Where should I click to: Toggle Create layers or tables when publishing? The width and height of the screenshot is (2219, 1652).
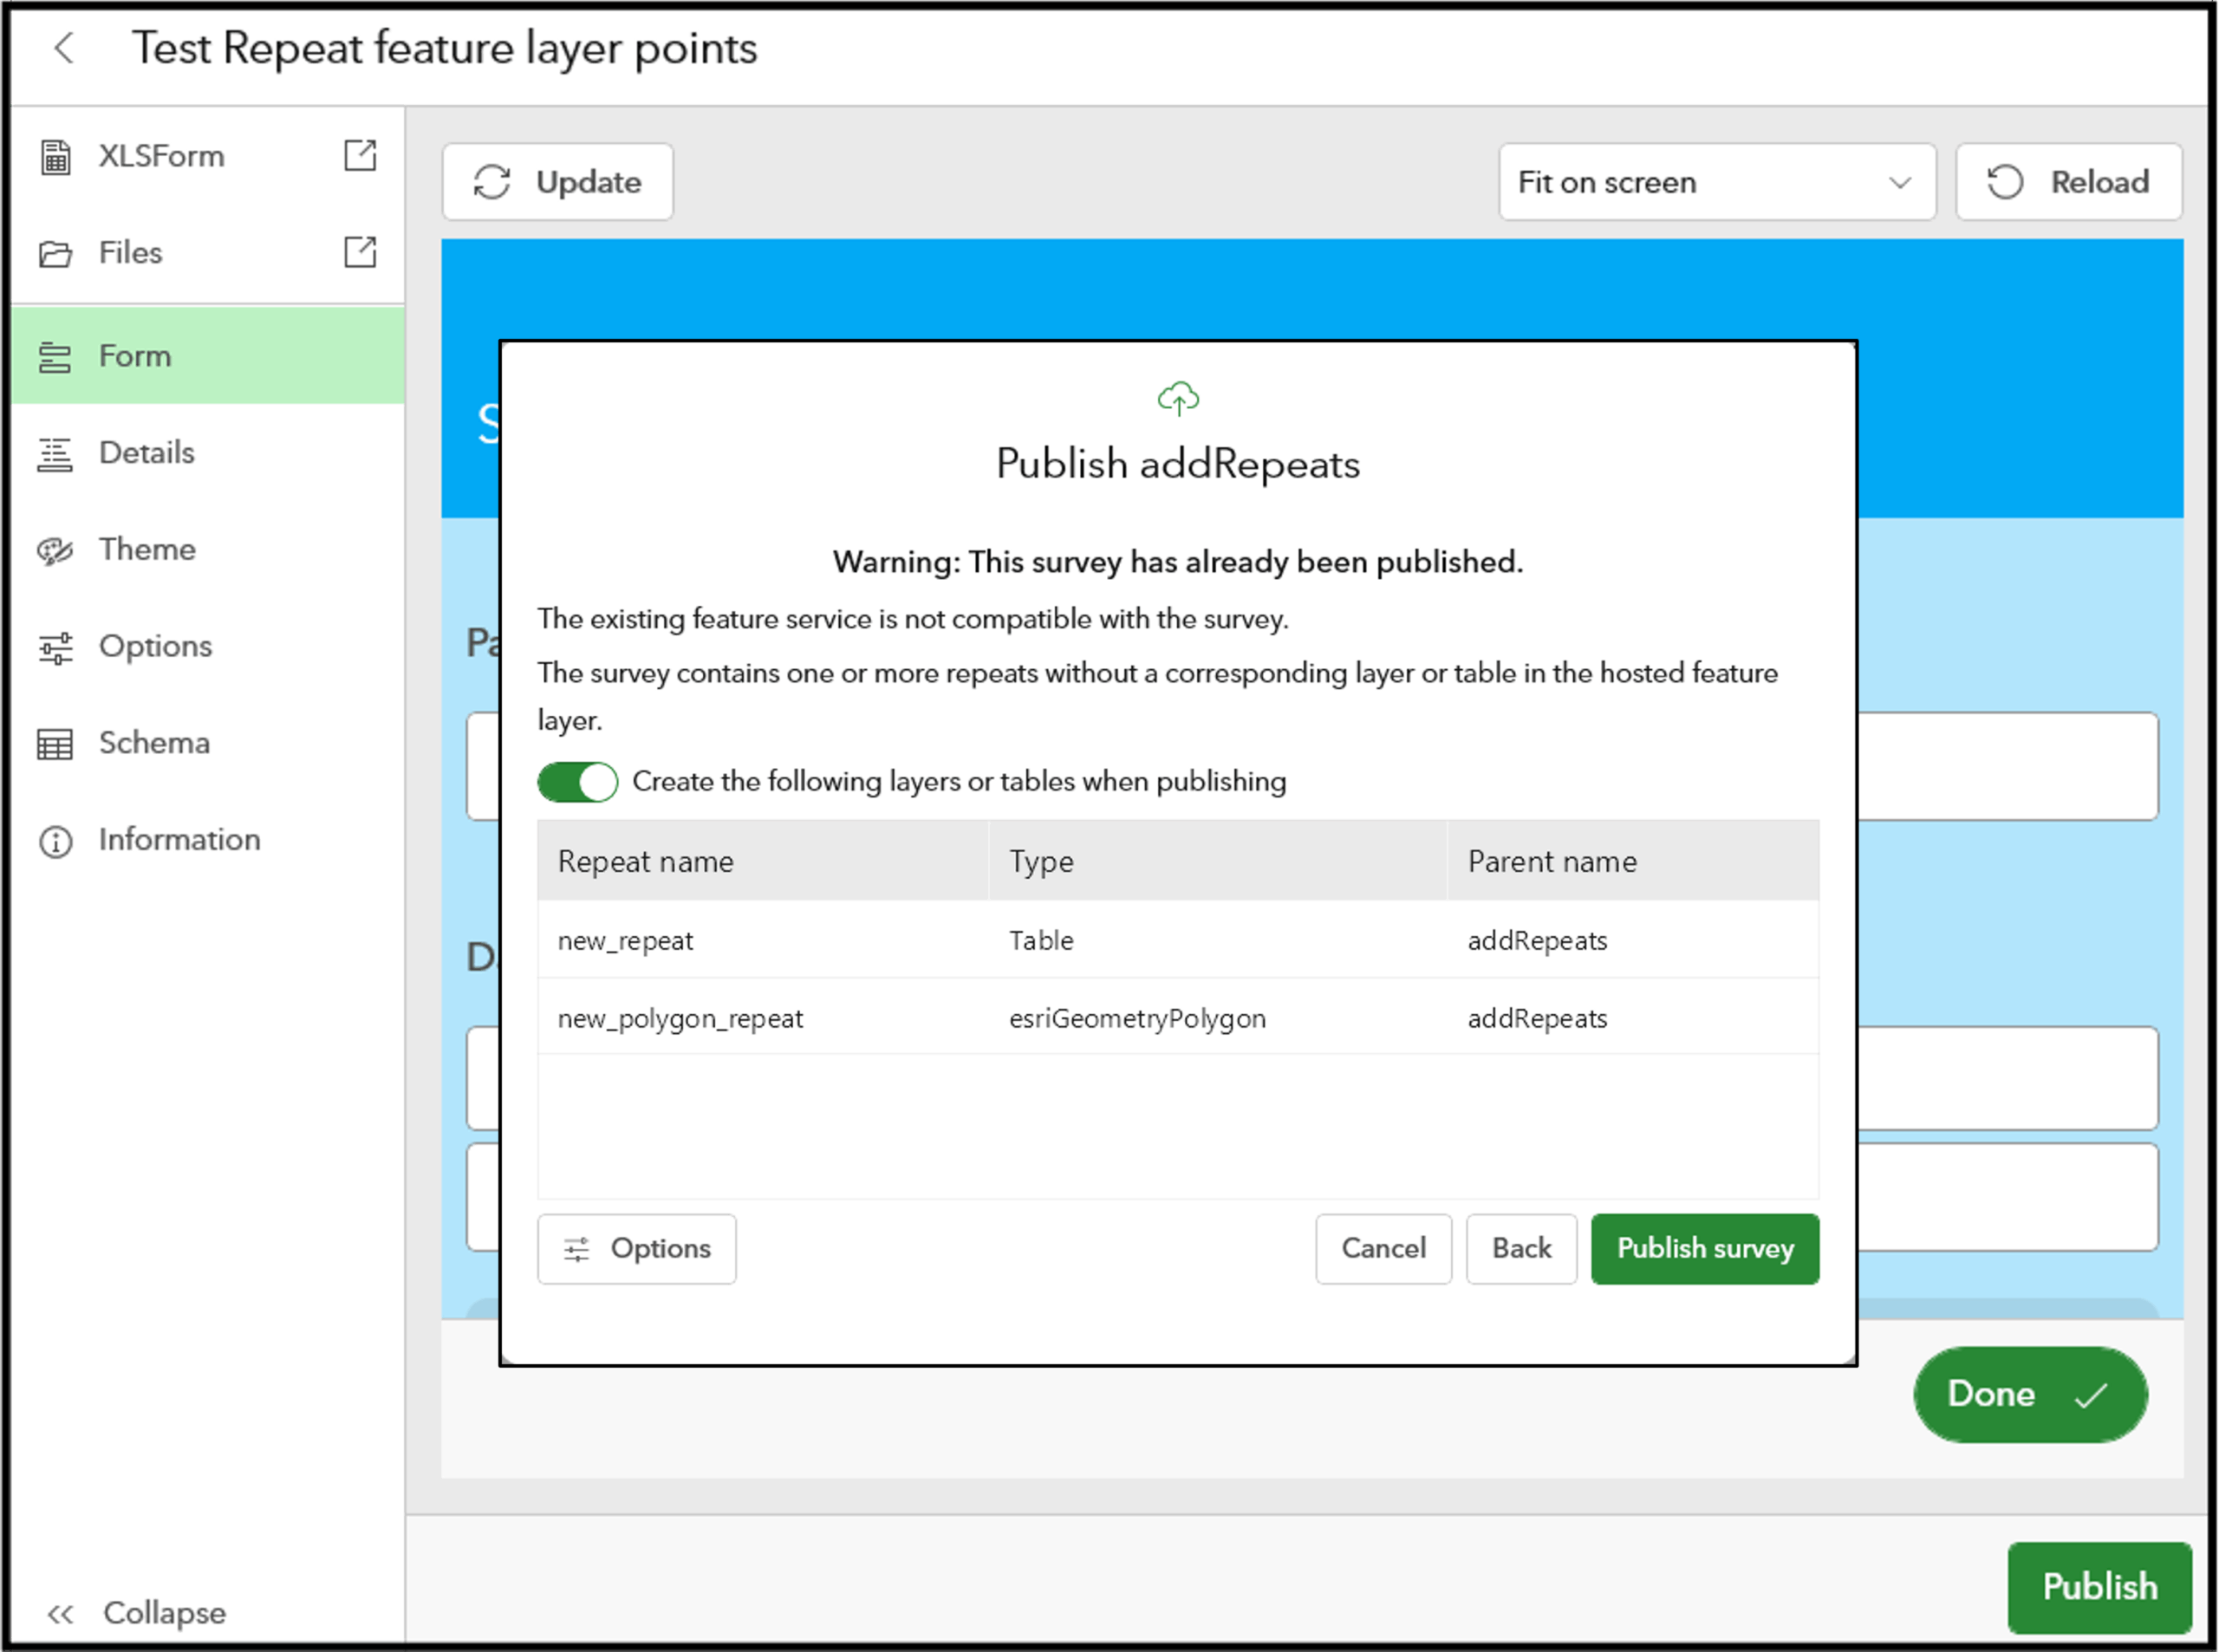[577, 782]
